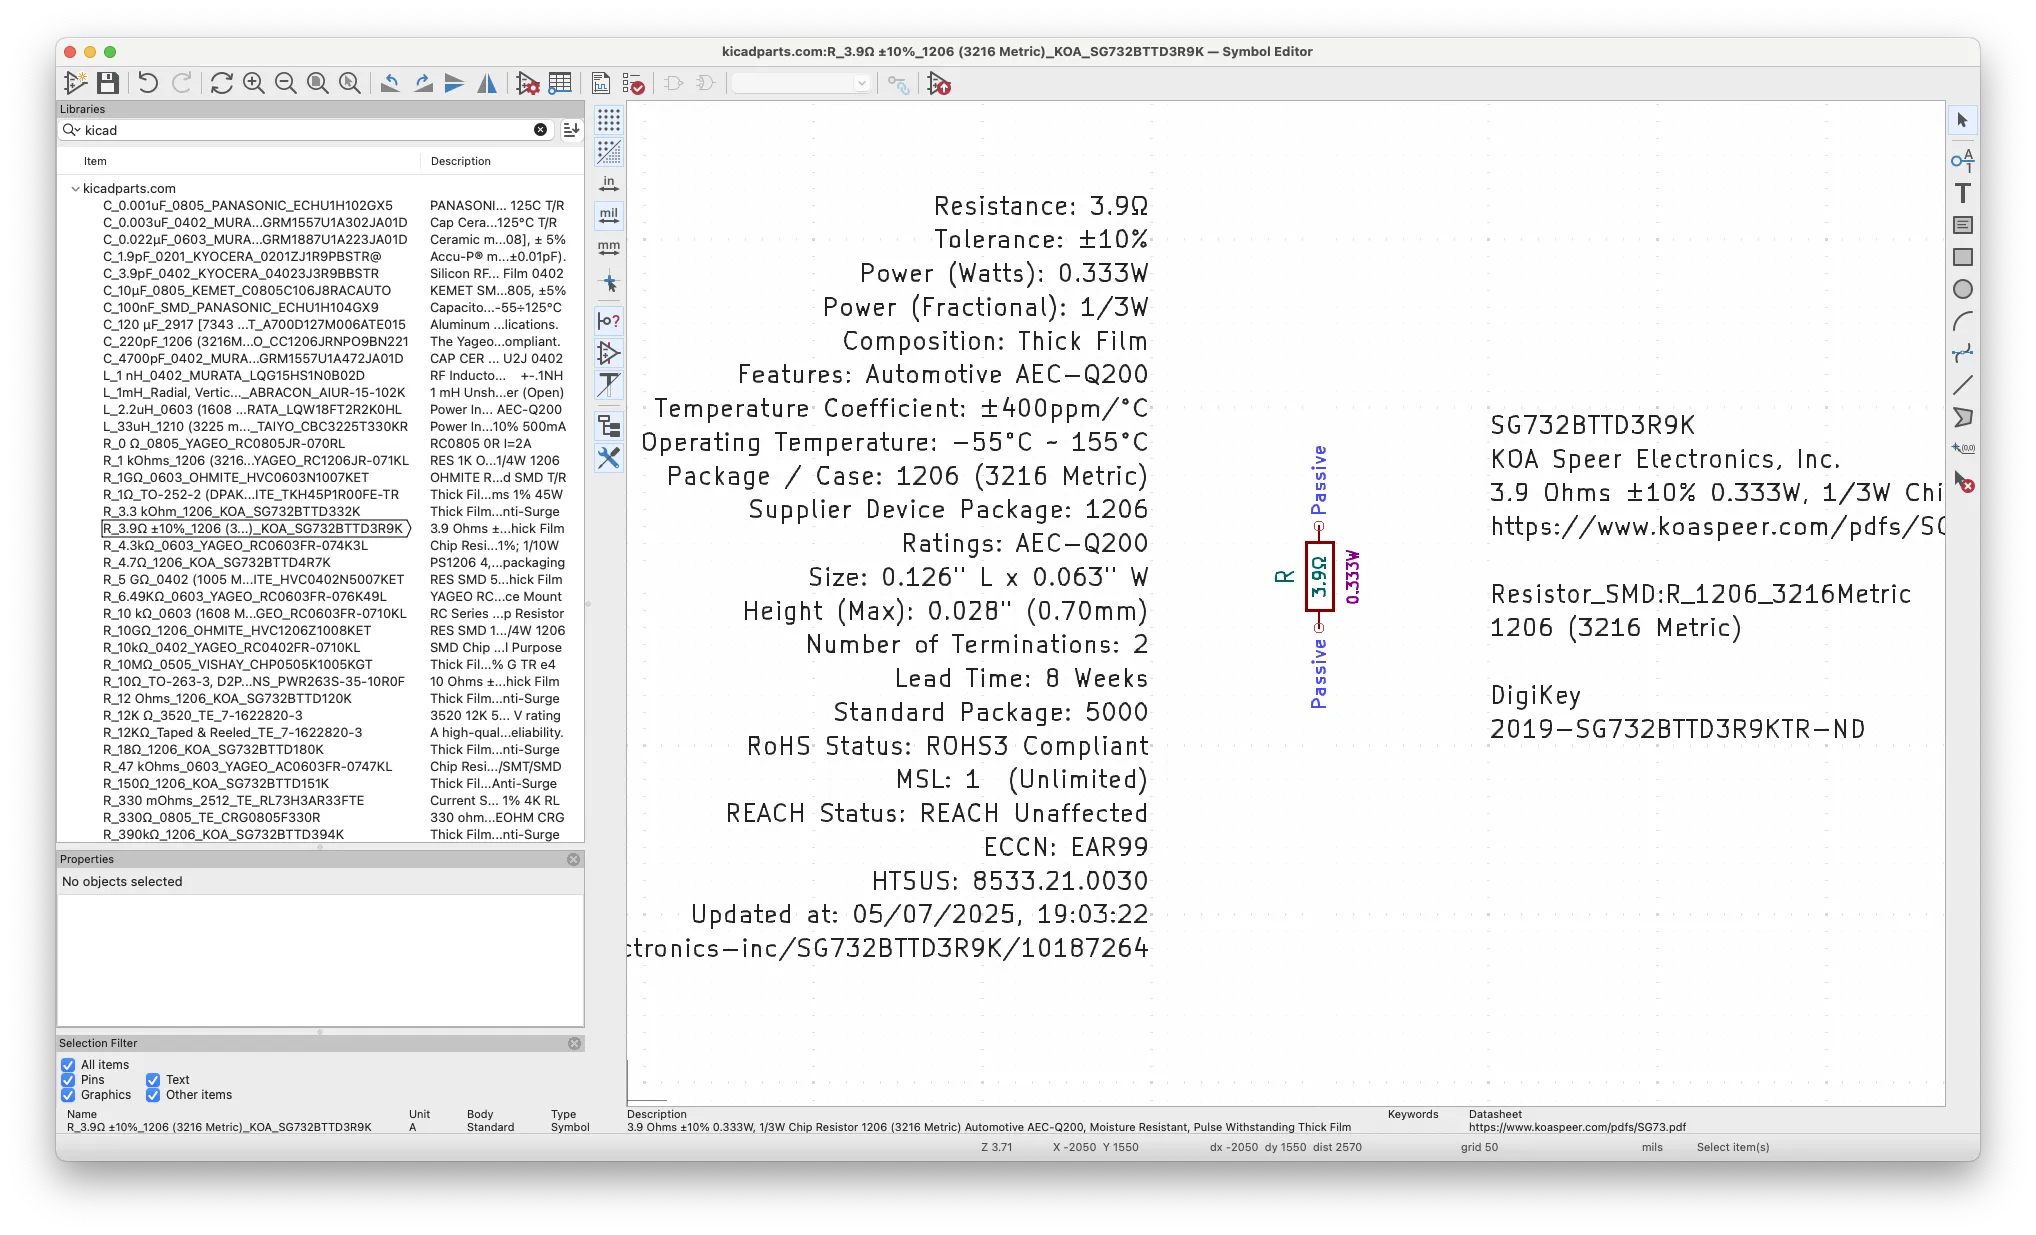Switch grid units to millimeters
The image size is (2036, 1235).
(x=608, y=248)
